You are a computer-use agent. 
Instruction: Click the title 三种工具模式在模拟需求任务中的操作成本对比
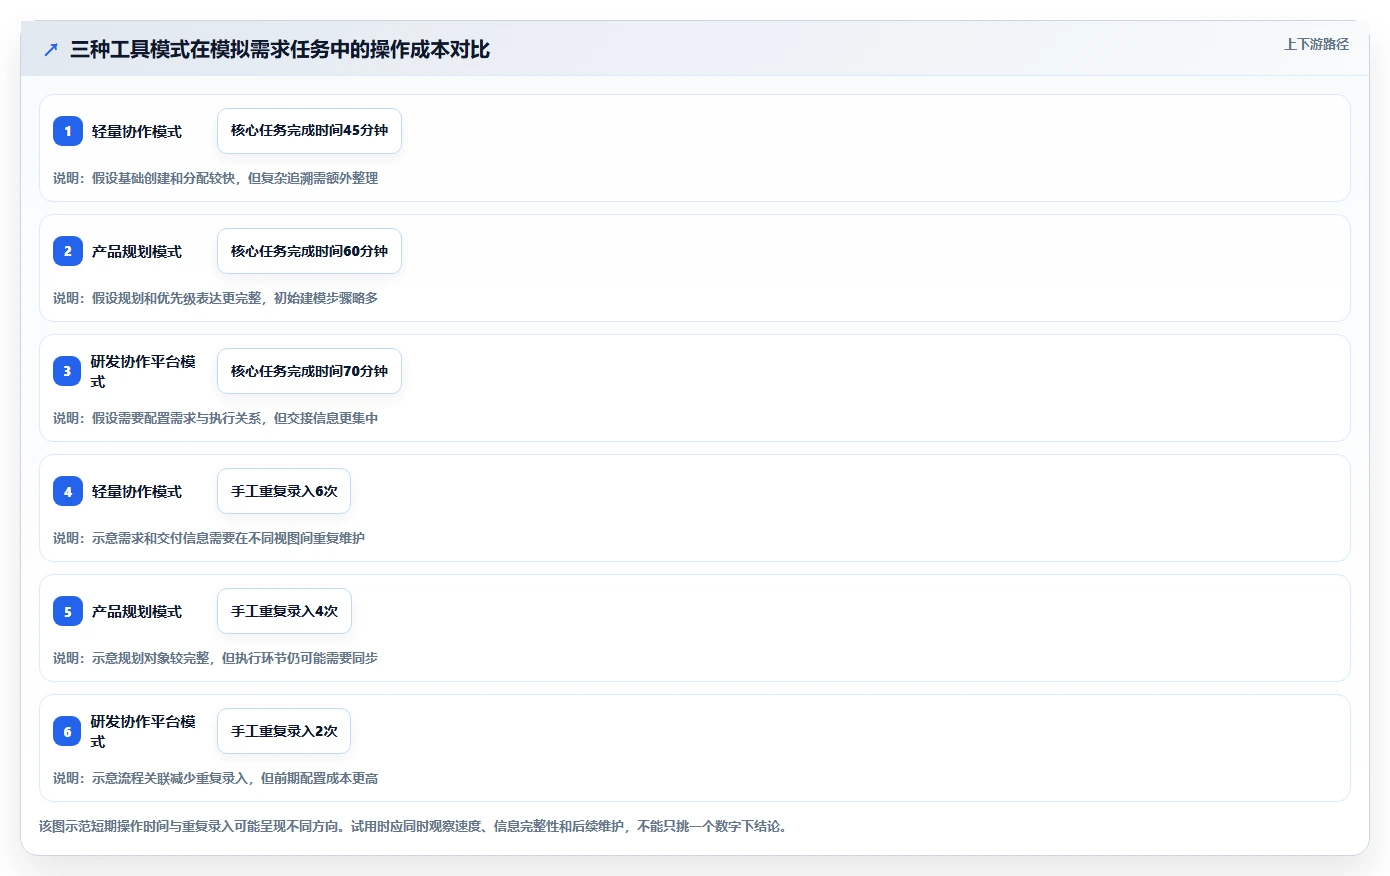(x=280, y=49)
